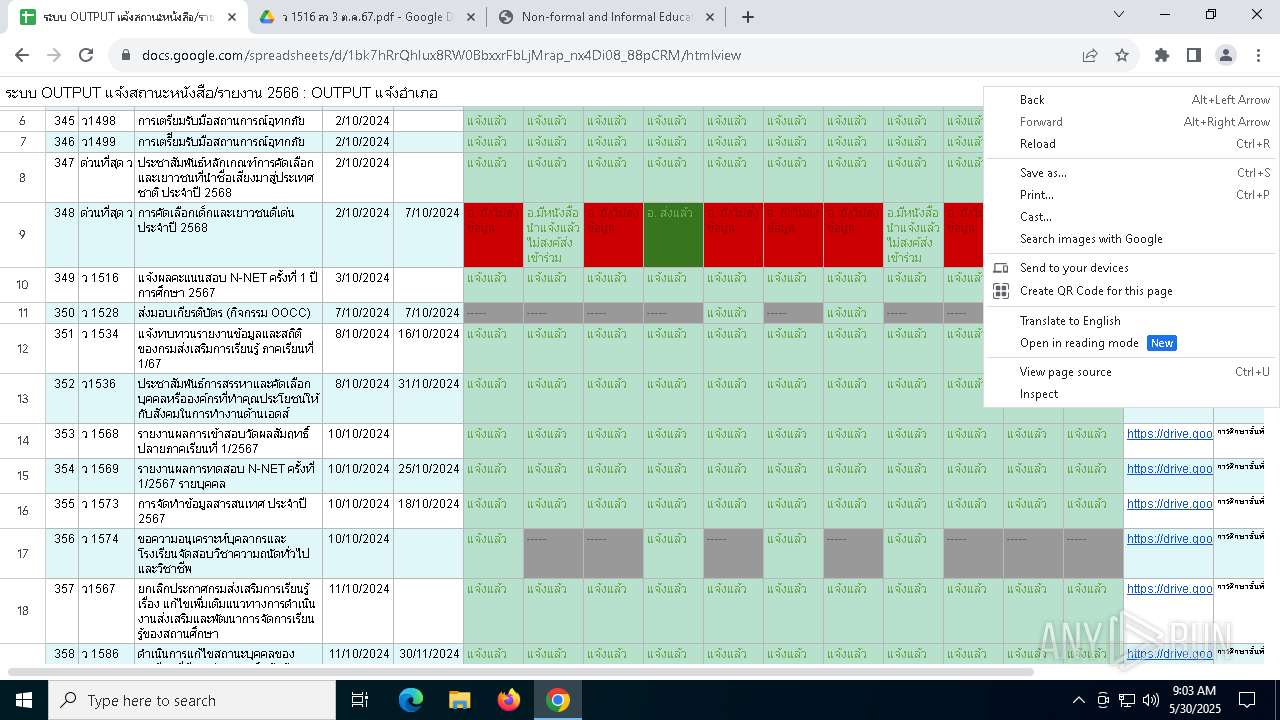Click the address bar URL field
The image size is (1280, 720).
coord(600,55)
